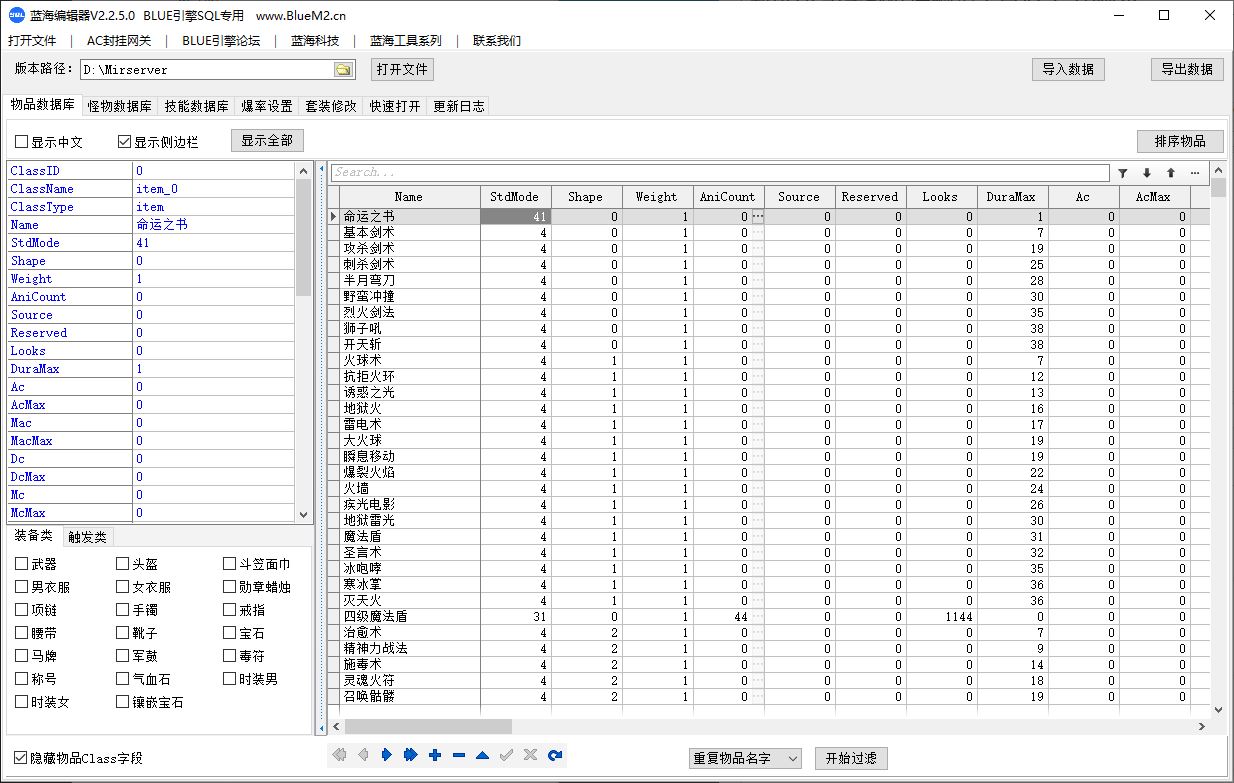Open the search options ellipsis menu
Image resolution: width=1234 pixels, height=783 pixels.
(x=1195, y=173)
